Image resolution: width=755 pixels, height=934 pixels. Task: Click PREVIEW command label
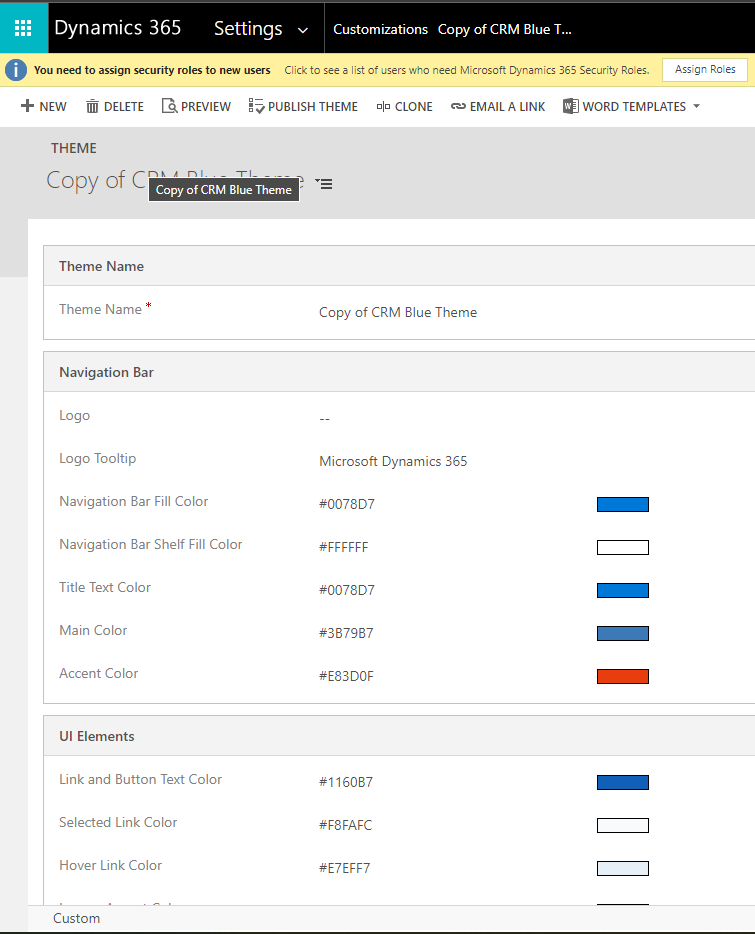(206, 107)
